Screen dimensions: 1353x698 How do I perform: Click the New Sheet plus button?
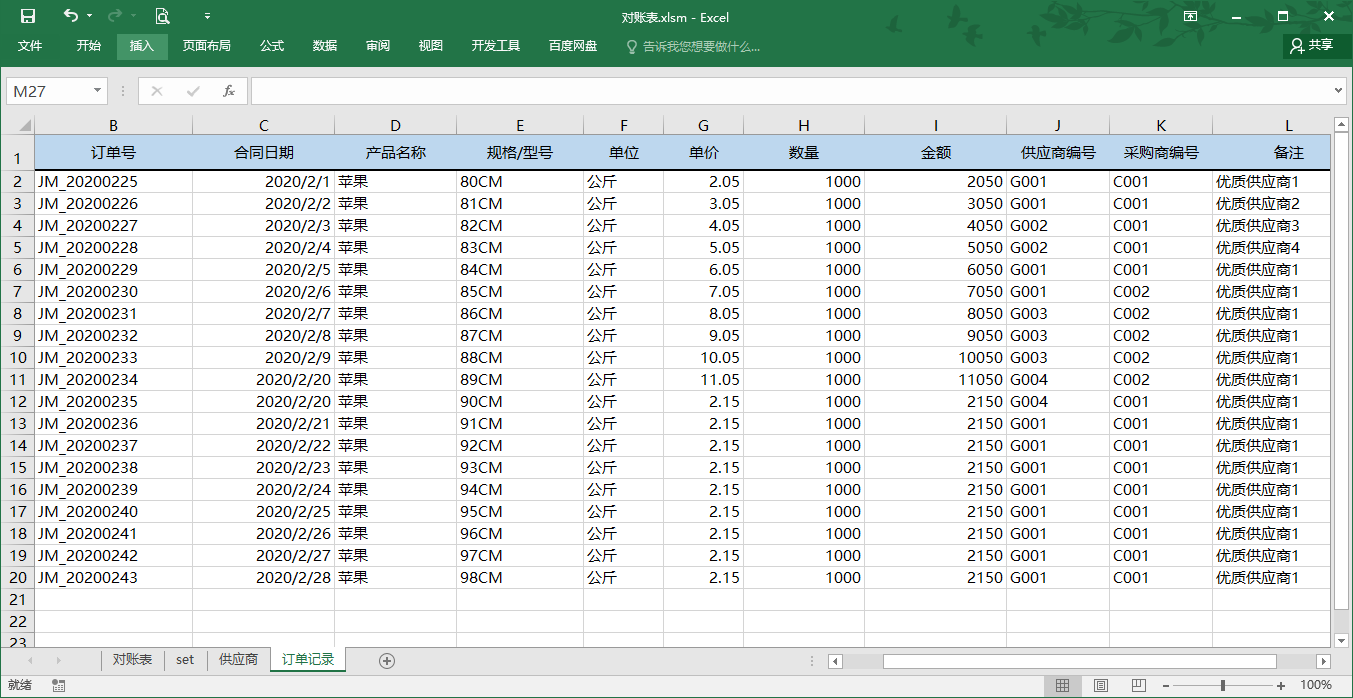click(385, 660)
